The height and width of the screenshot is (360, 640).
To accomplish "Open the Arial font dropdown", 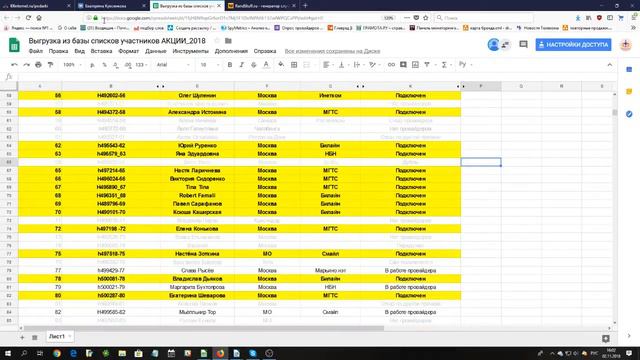I will coord(173,65).
